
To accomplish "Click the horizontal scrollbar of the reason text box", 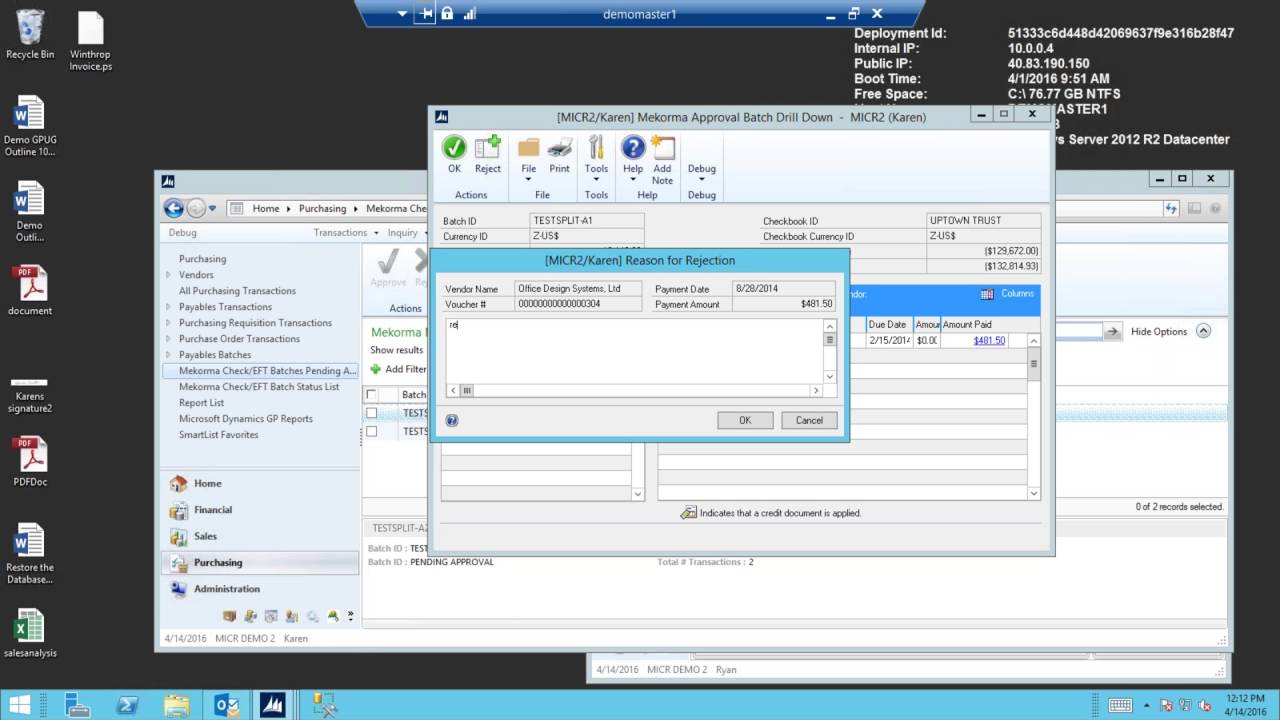I will click(x=635, y=391).
